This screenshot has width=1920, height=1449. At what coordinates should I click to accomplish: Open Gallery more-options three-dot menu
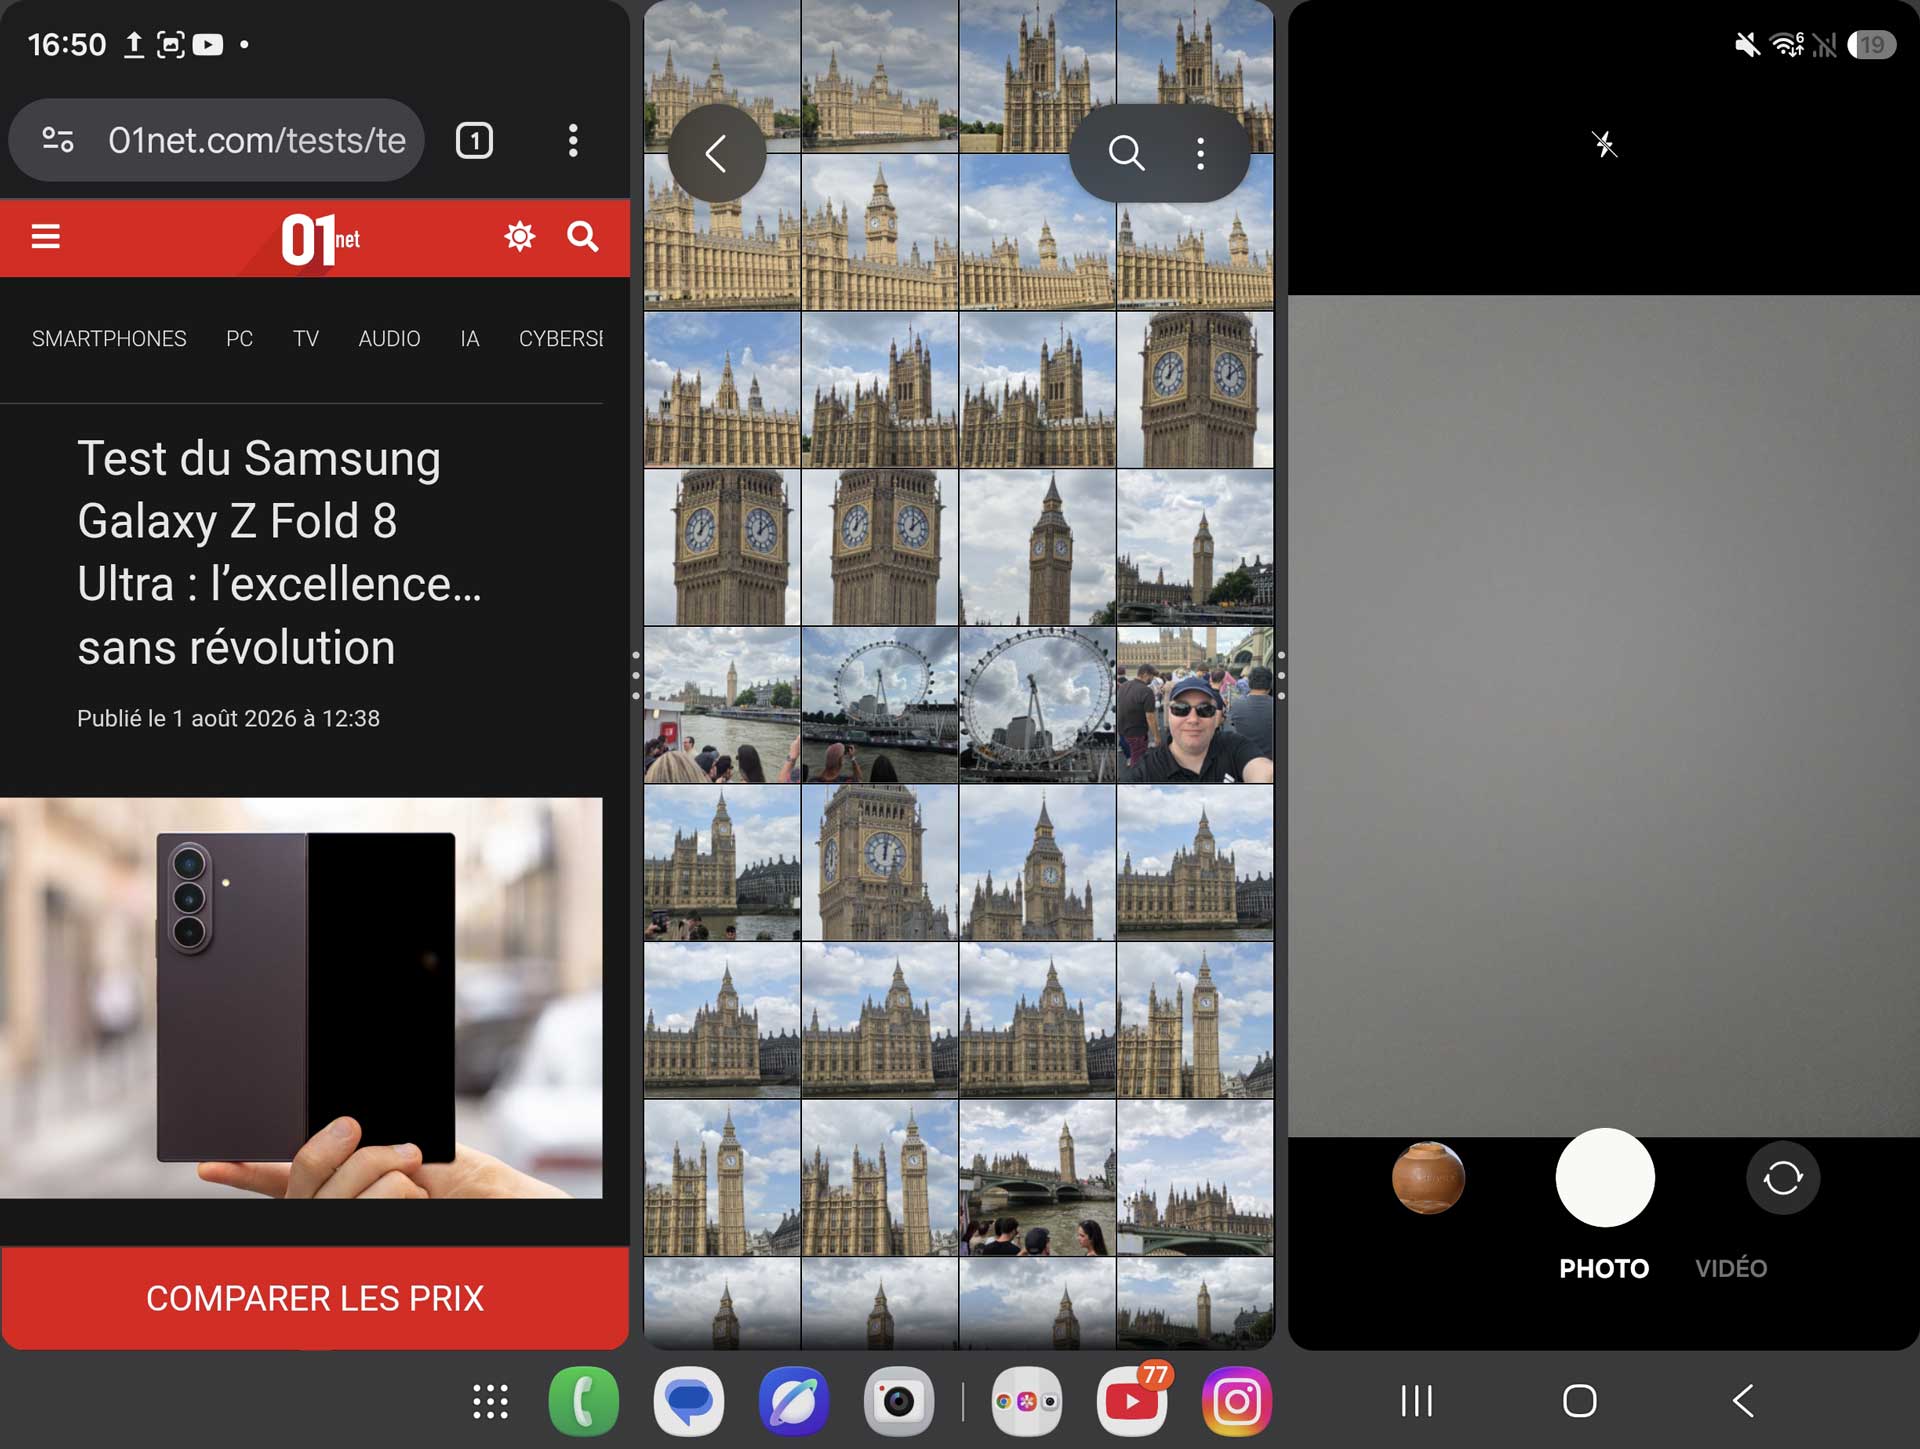pyautogui.click(x=1200, y=153)
